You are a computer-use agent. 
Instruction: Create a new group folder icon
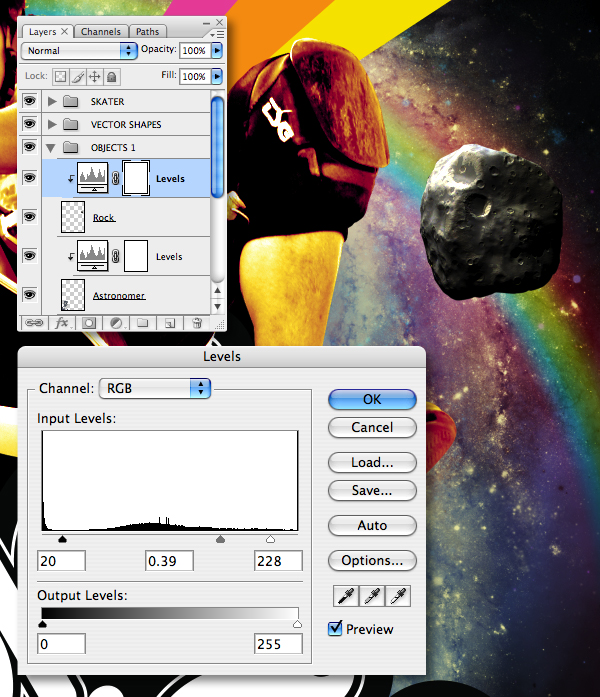tap(143, 323)
